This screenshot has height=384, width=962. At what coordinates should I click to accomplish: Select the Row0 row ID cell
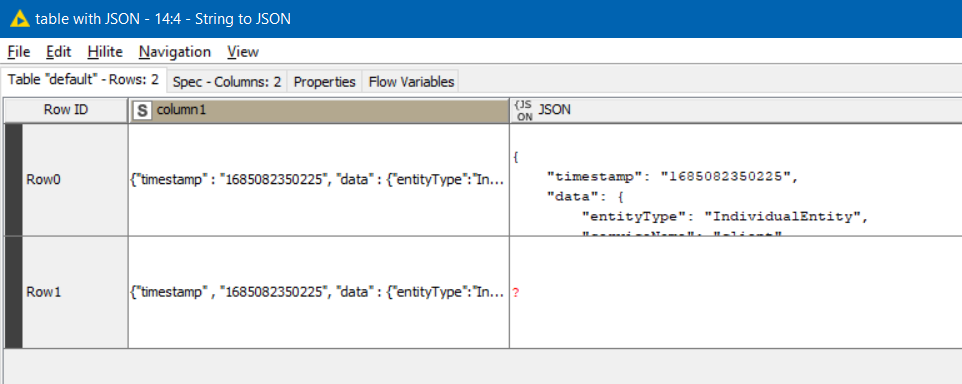coord(75,180)
